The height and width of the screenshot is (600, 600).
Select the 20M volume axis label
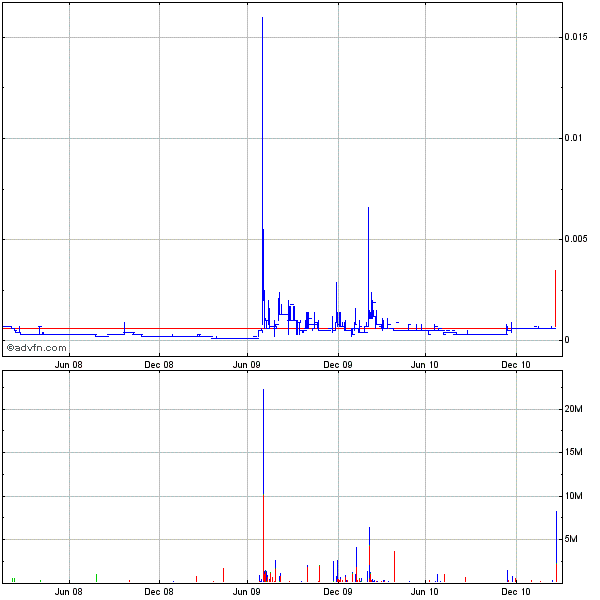[x=573, y=409]
